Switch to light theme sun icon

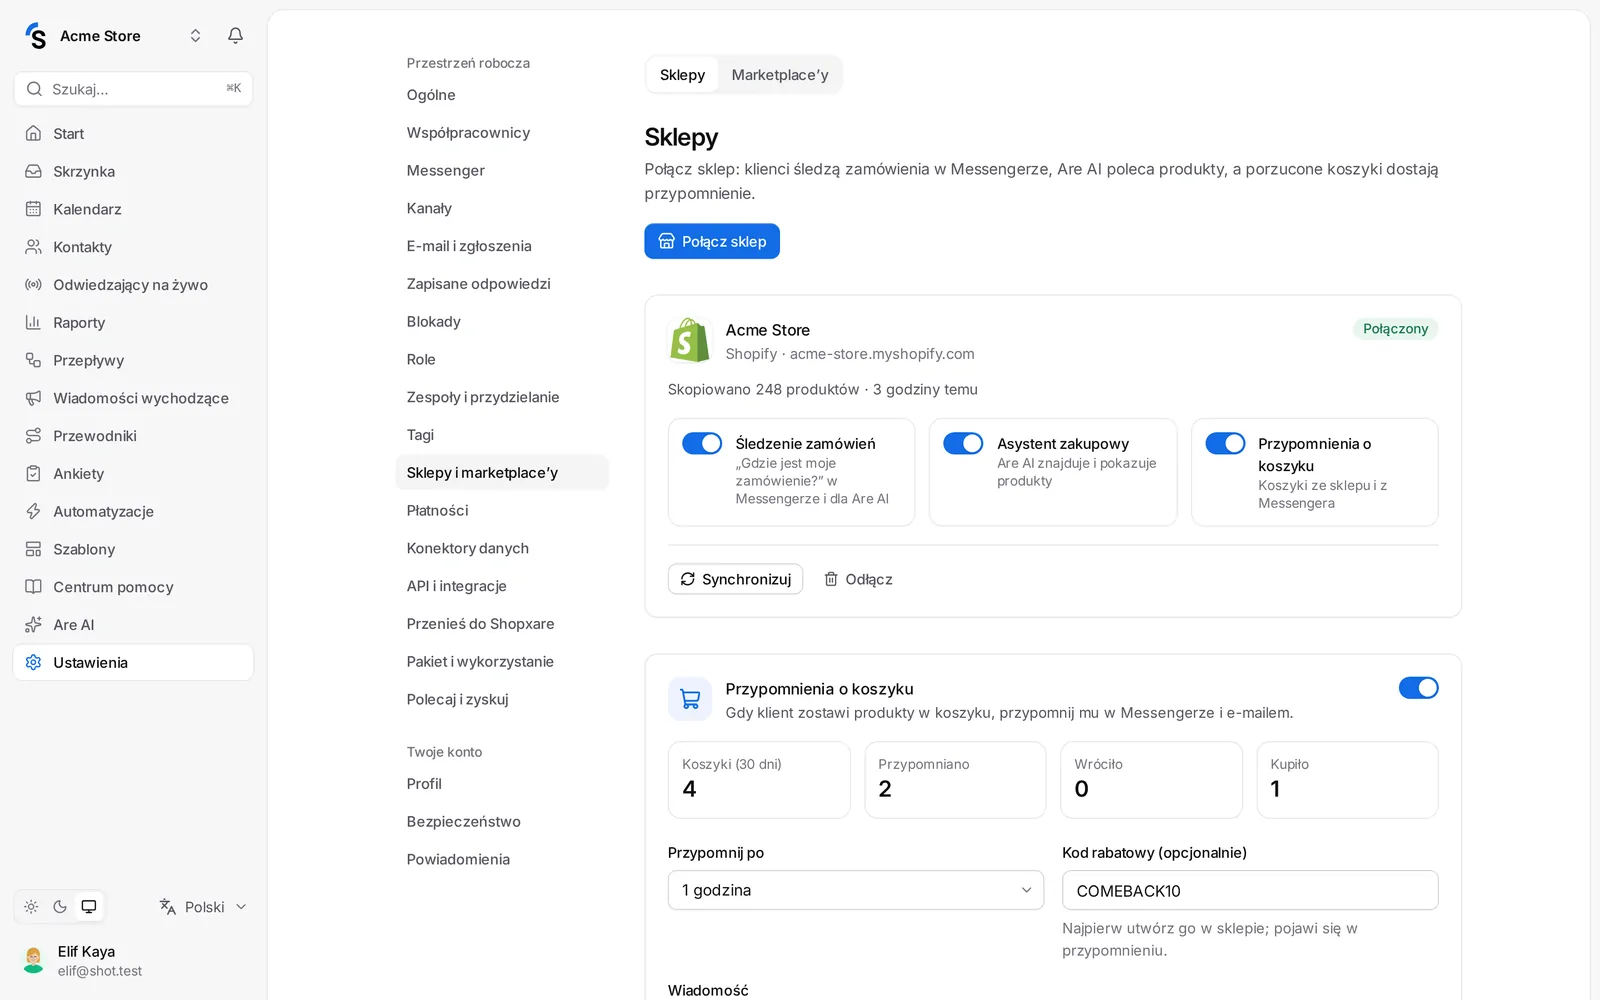31,907
